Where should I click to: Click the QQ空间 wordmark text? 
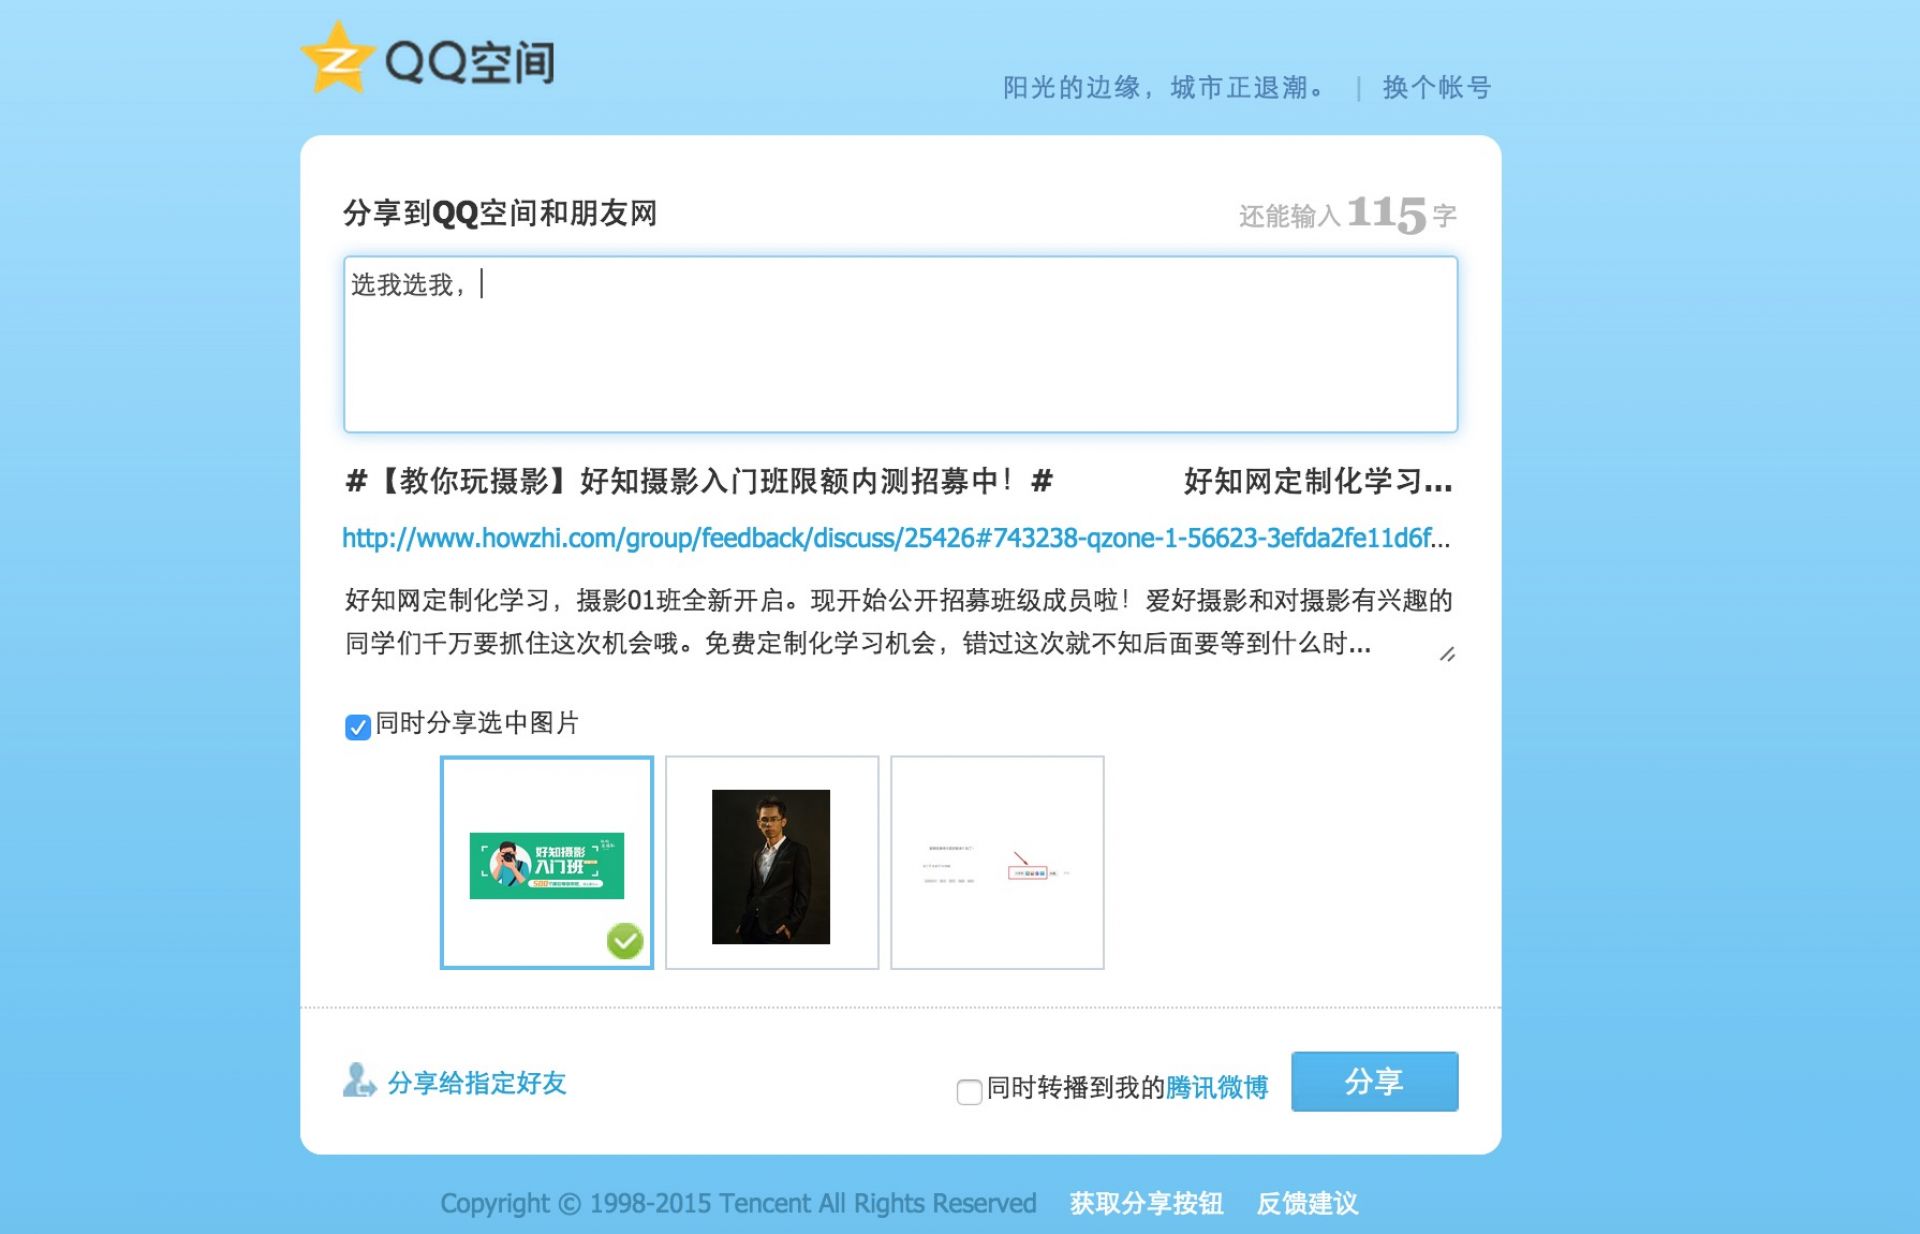pyautogui.click(x=470, y=62)
